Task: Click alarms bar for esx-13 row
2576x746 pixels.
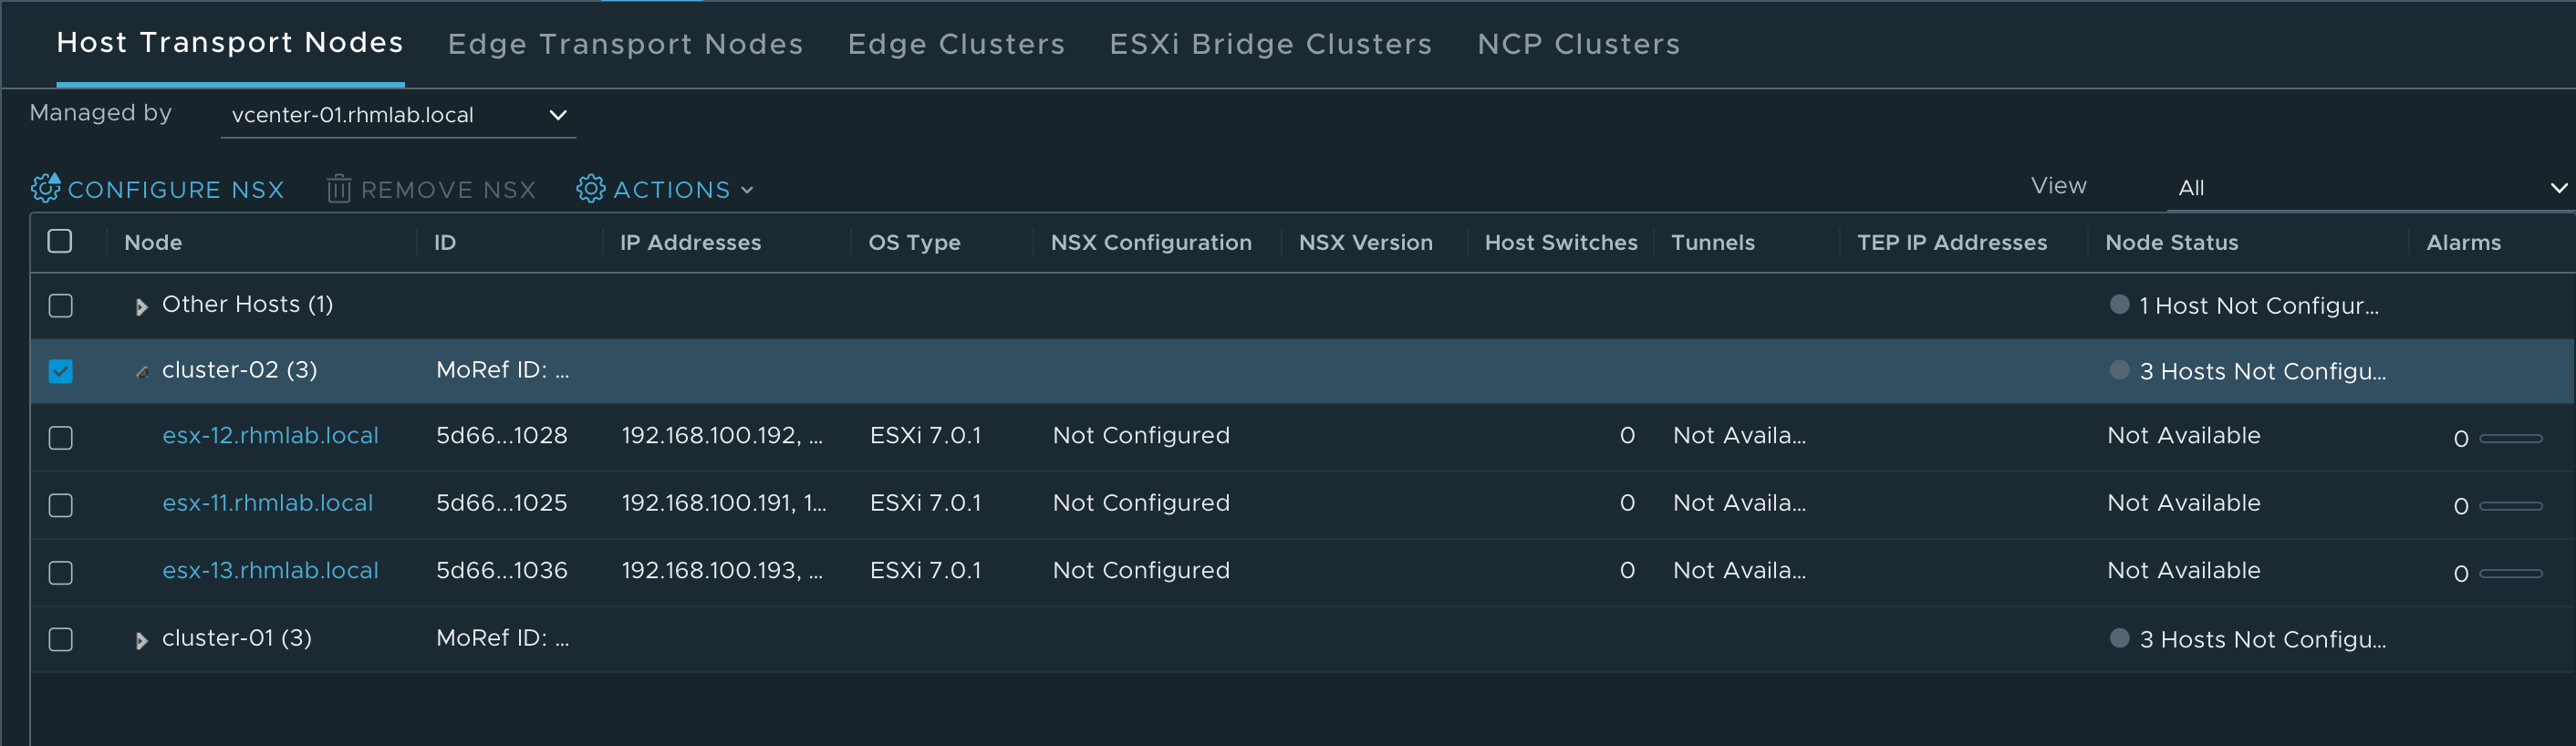Action: pos(2510,573)
